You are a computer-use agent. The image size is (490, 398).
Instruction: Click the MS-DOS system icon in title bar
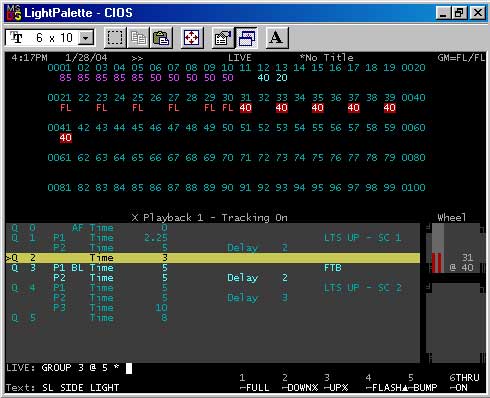coord(14,13)
